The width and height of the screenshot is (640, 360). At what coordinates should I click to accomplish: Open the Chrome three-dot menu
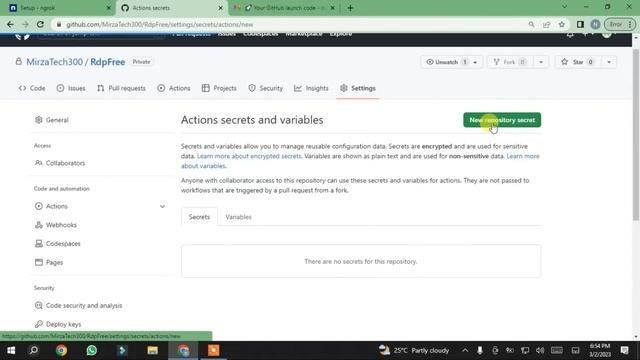click(630, 24)
